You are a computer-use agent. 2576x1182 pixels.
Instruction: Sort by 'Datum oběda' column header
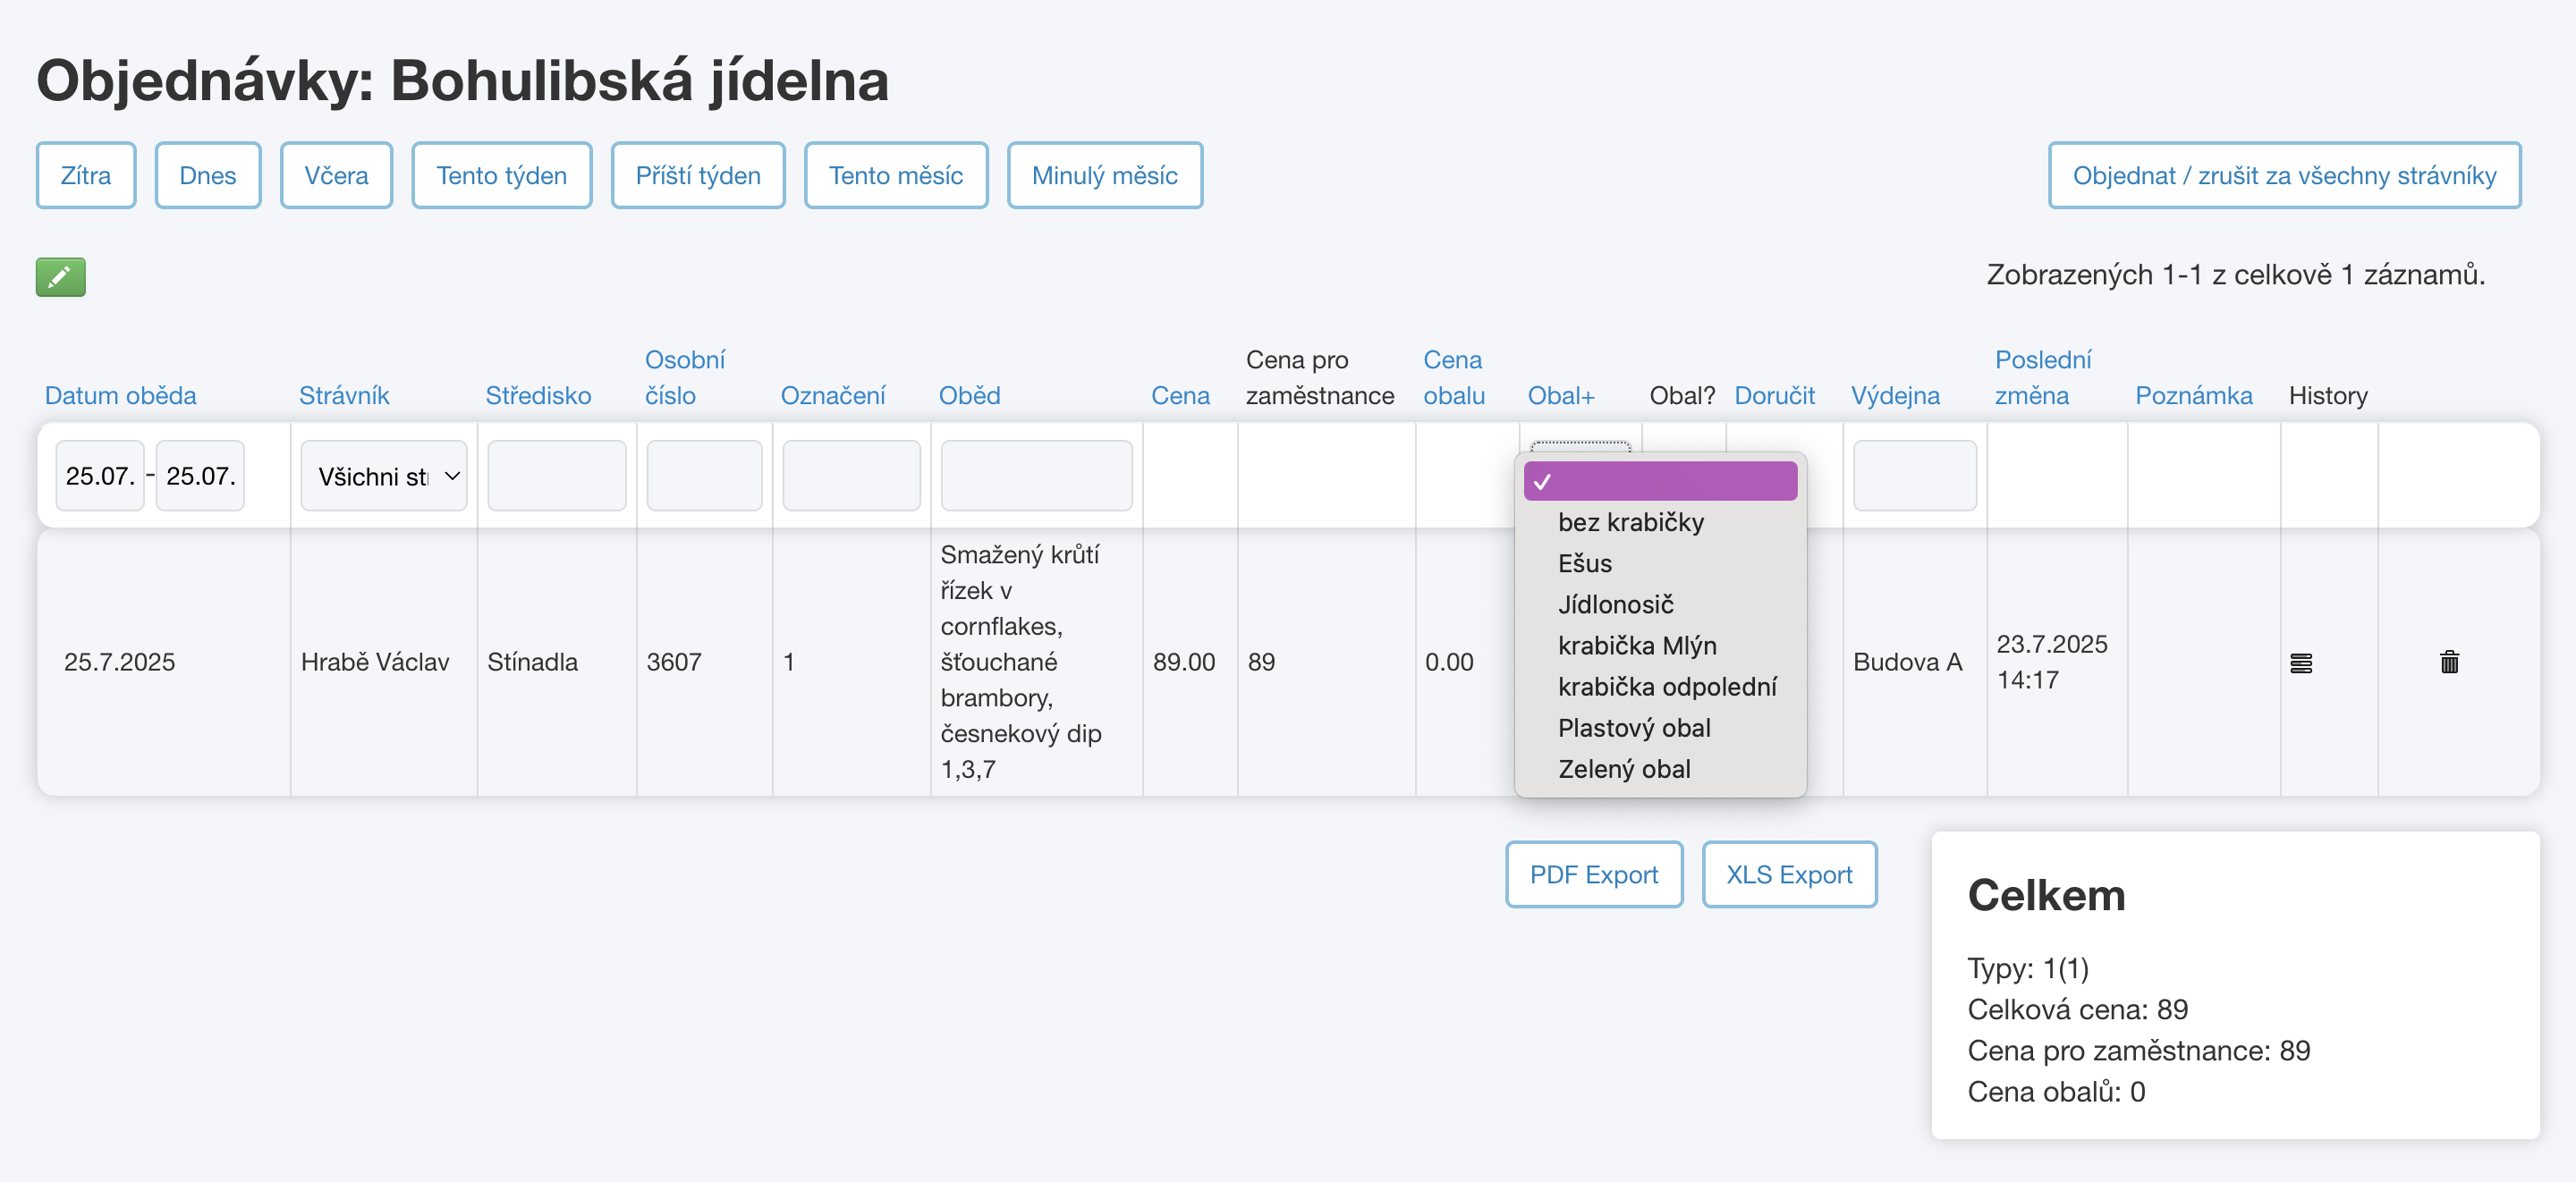click(x=120, y=395)
